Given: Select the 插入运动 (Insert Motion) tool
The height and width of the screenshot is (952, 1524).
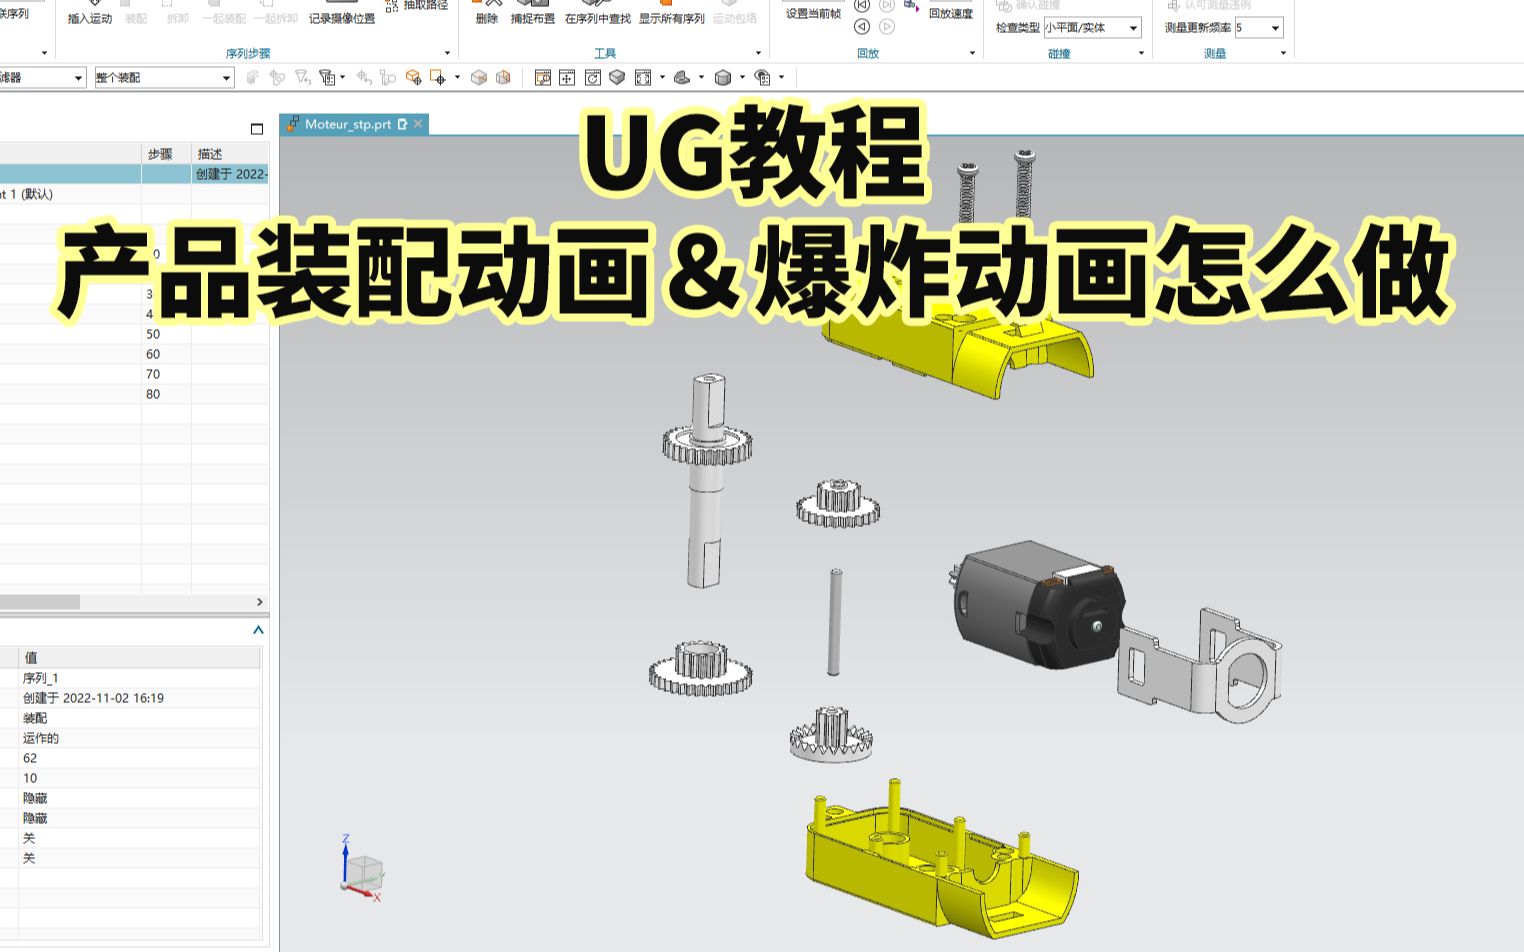Looking at the screenshot, I should tap(88, 20).
